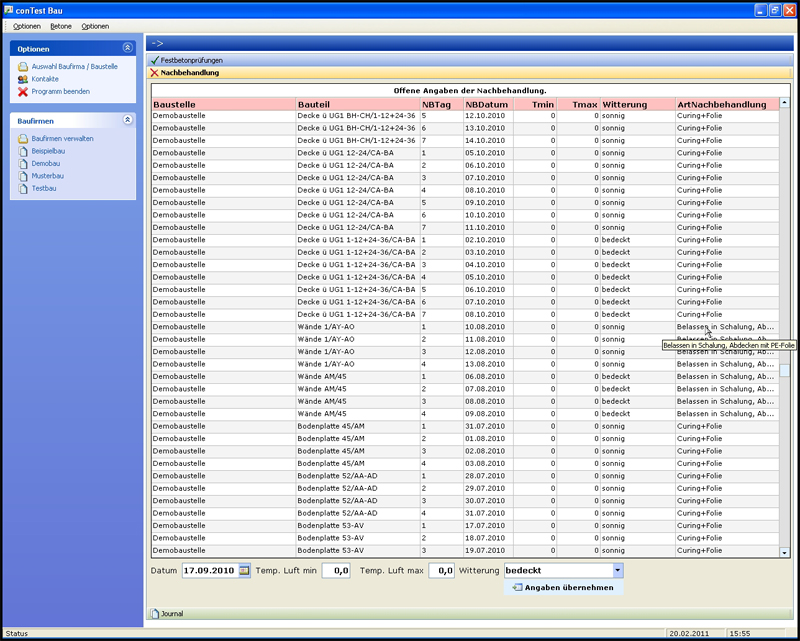This screenshot has width=800, height=641.
Task: Sort by the Bauteil column header
Action: click(358, 105)
